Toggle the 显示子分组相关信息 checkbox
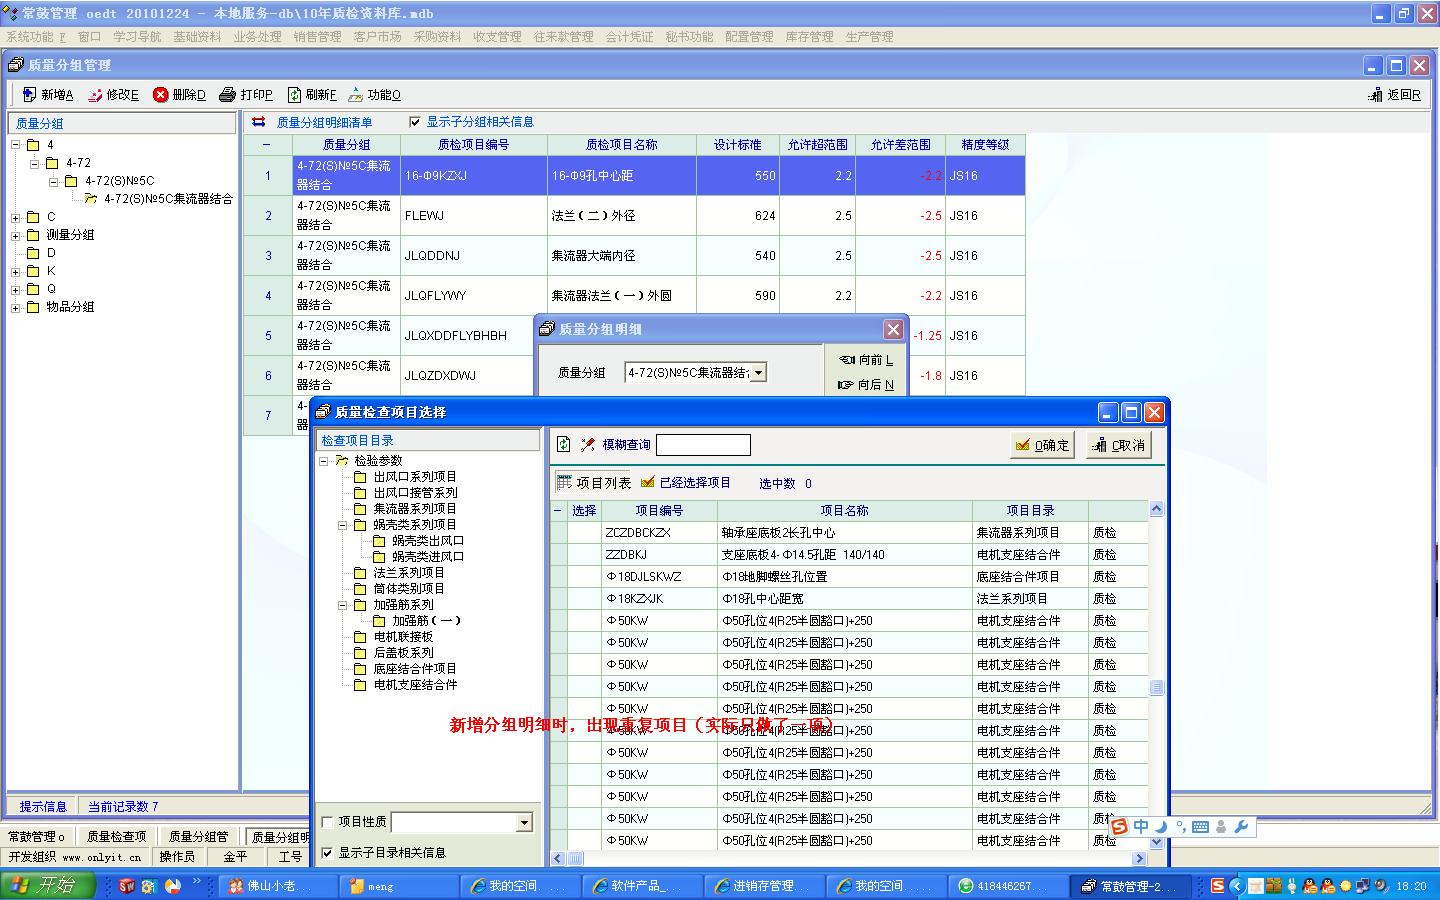Image resolution: width=1440 pixels, height=900 pixels. (415, 122)
